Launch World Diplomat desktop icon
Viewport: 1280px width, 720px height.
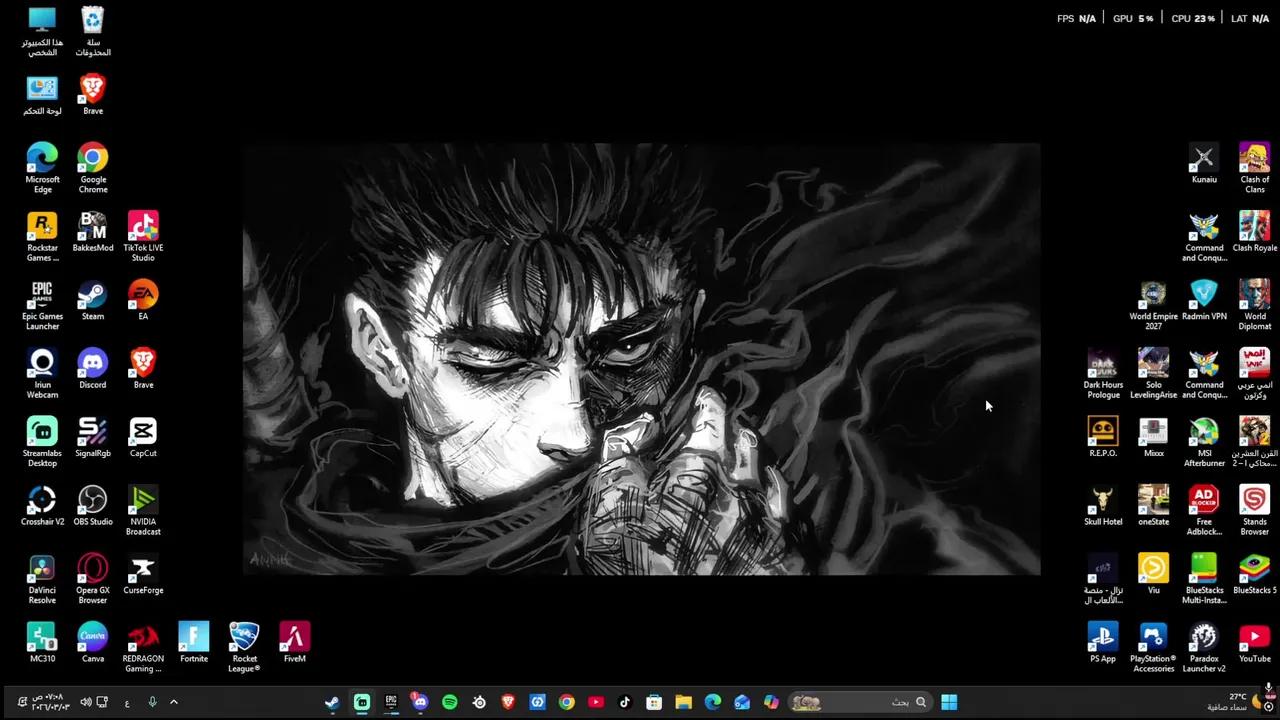[x=1254, y=305]
